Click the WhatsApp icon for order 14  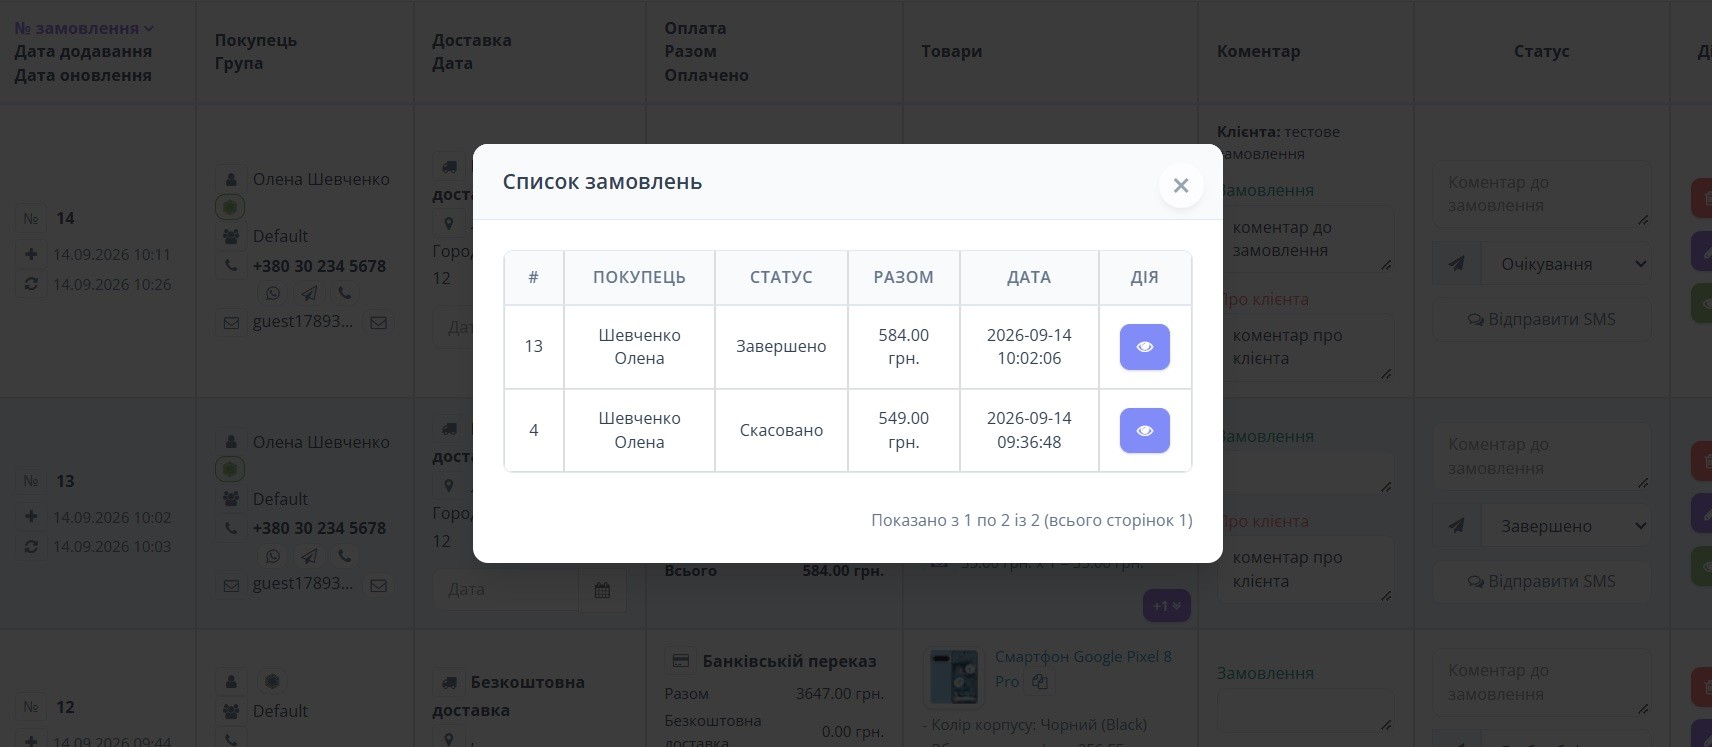pyautogui.click(x=273, y=293)
